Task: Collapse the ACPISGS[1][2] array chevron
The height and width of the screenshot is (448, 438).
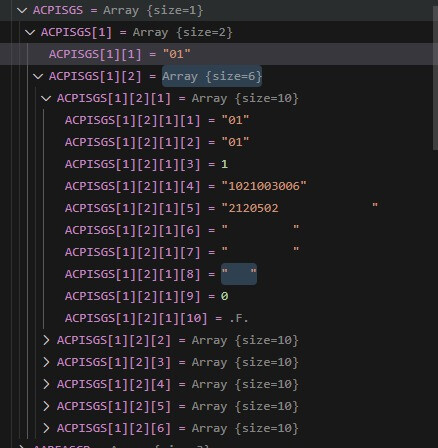Action: coord(38,76)
